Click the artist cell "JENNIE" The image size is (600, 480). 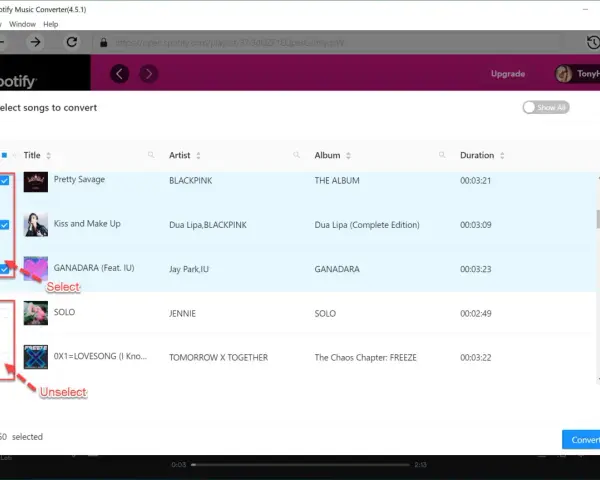point(182,313)
